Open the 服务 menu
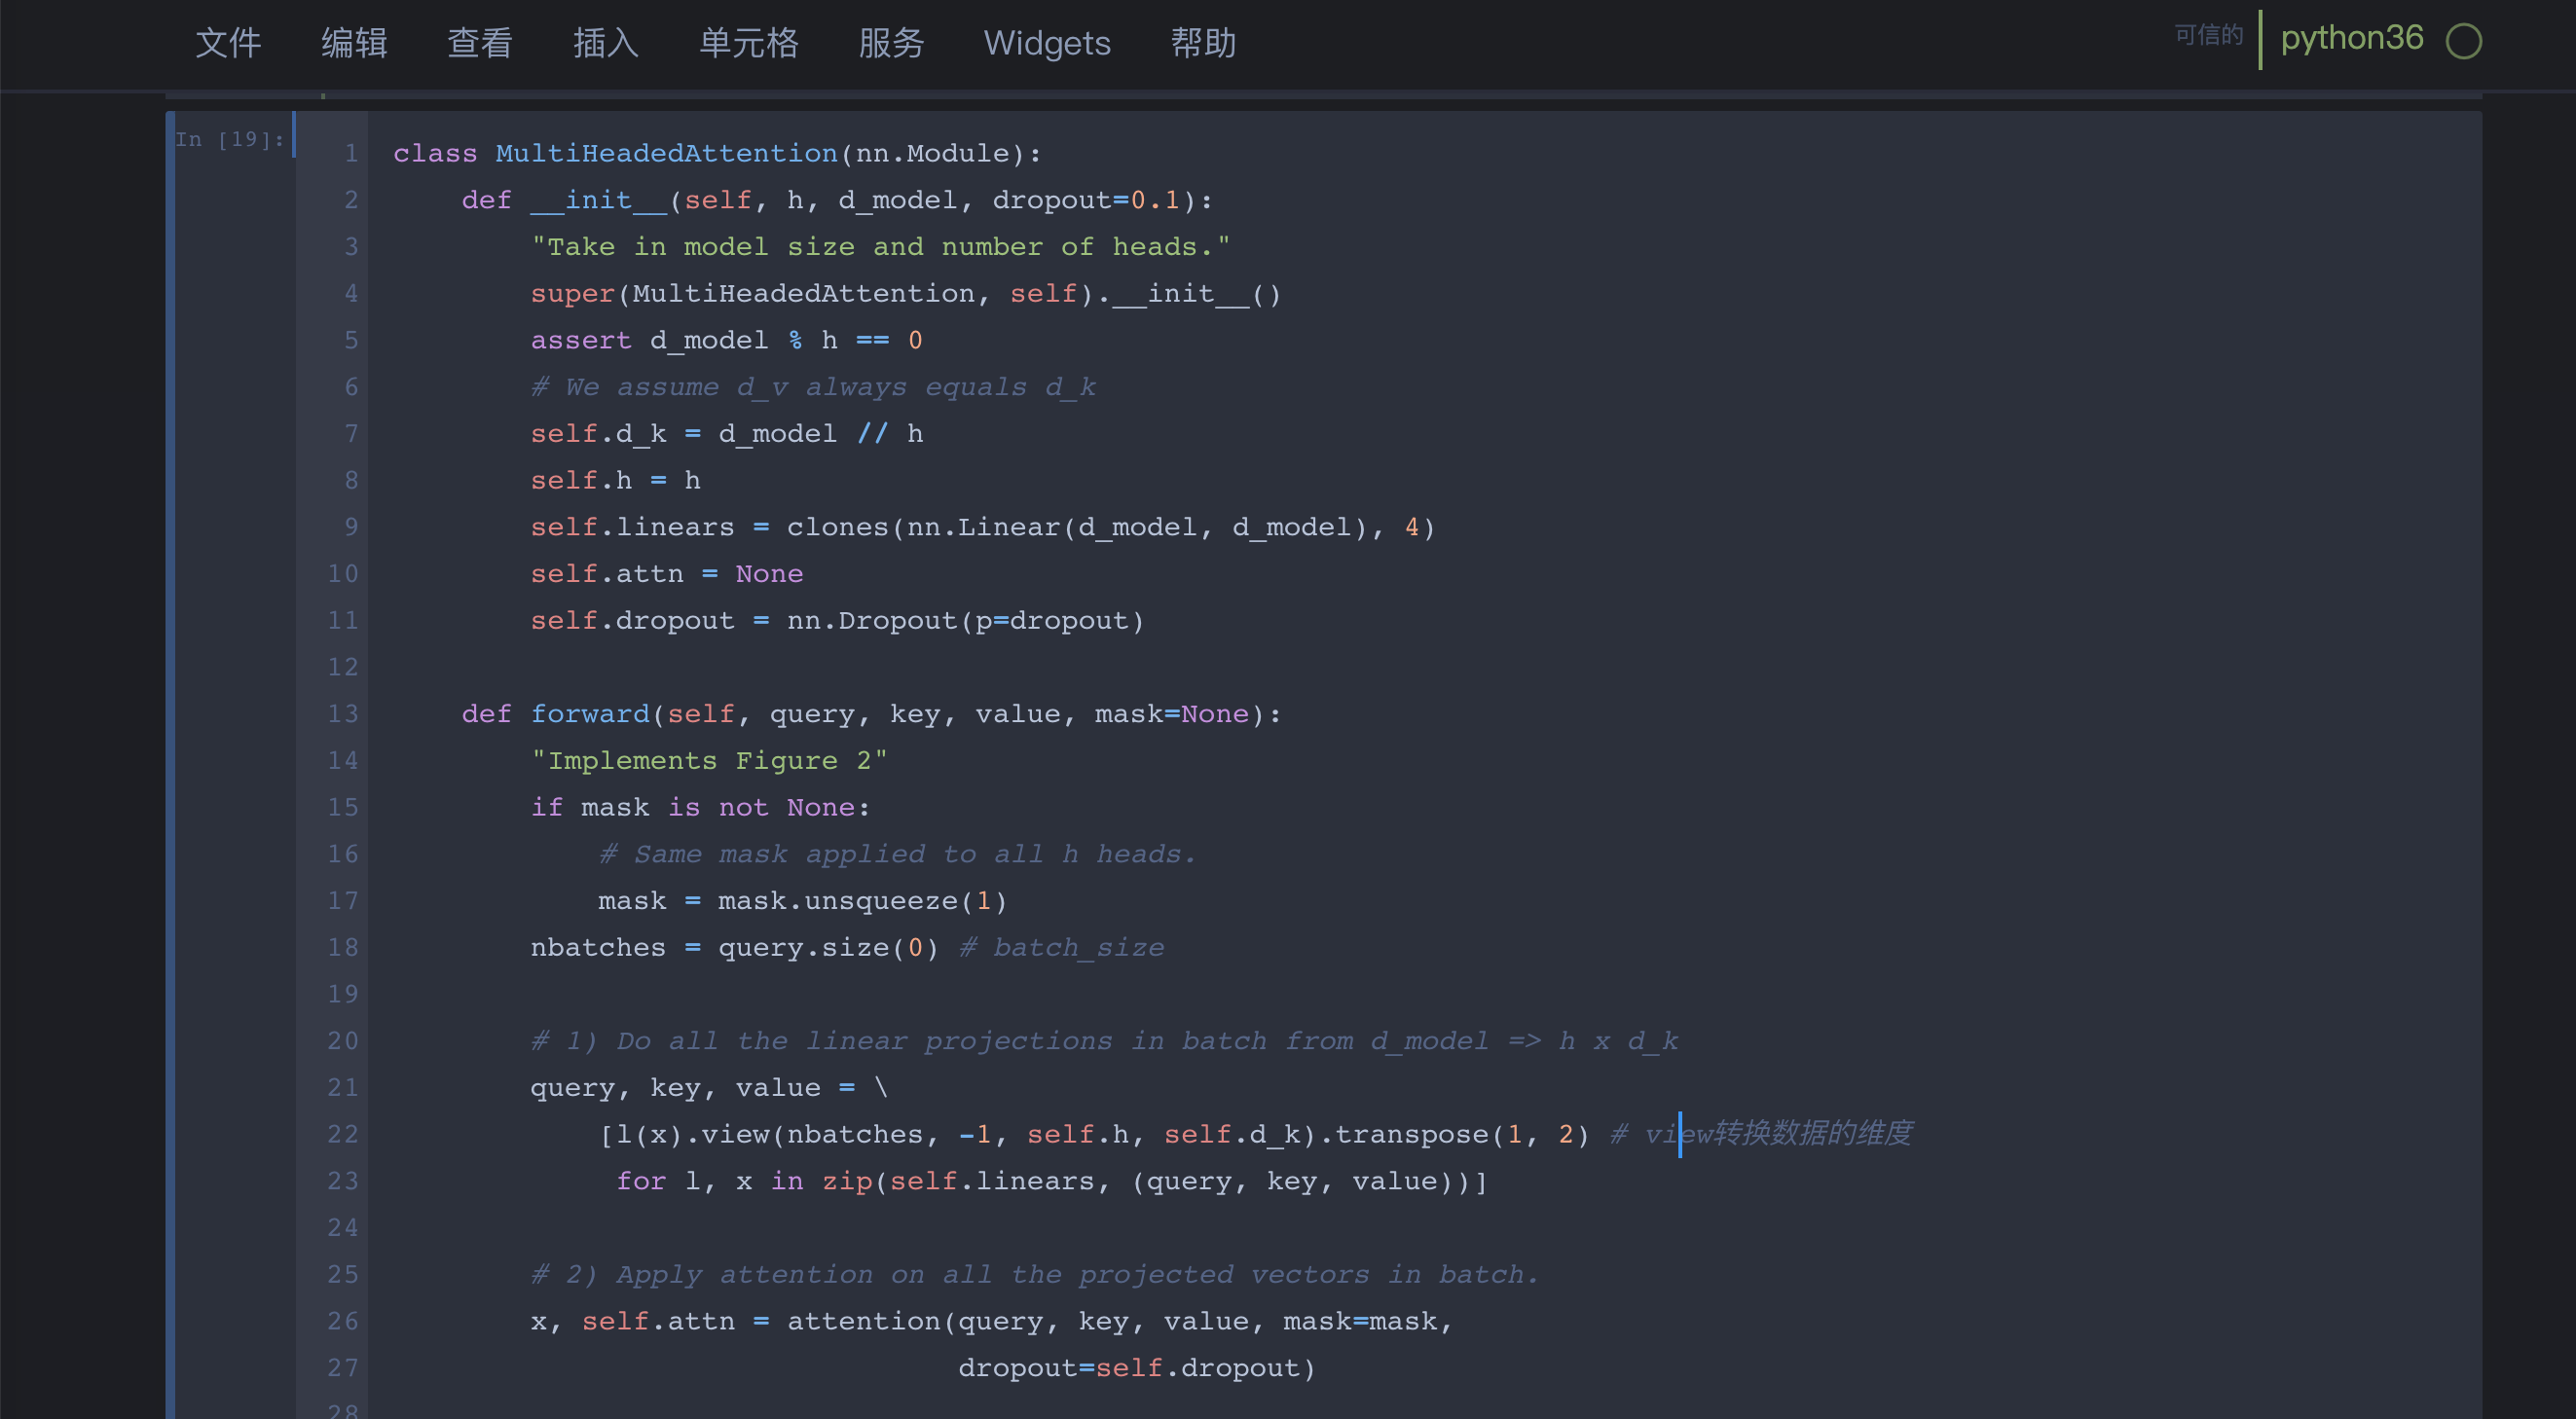 (x=892, y=43)
